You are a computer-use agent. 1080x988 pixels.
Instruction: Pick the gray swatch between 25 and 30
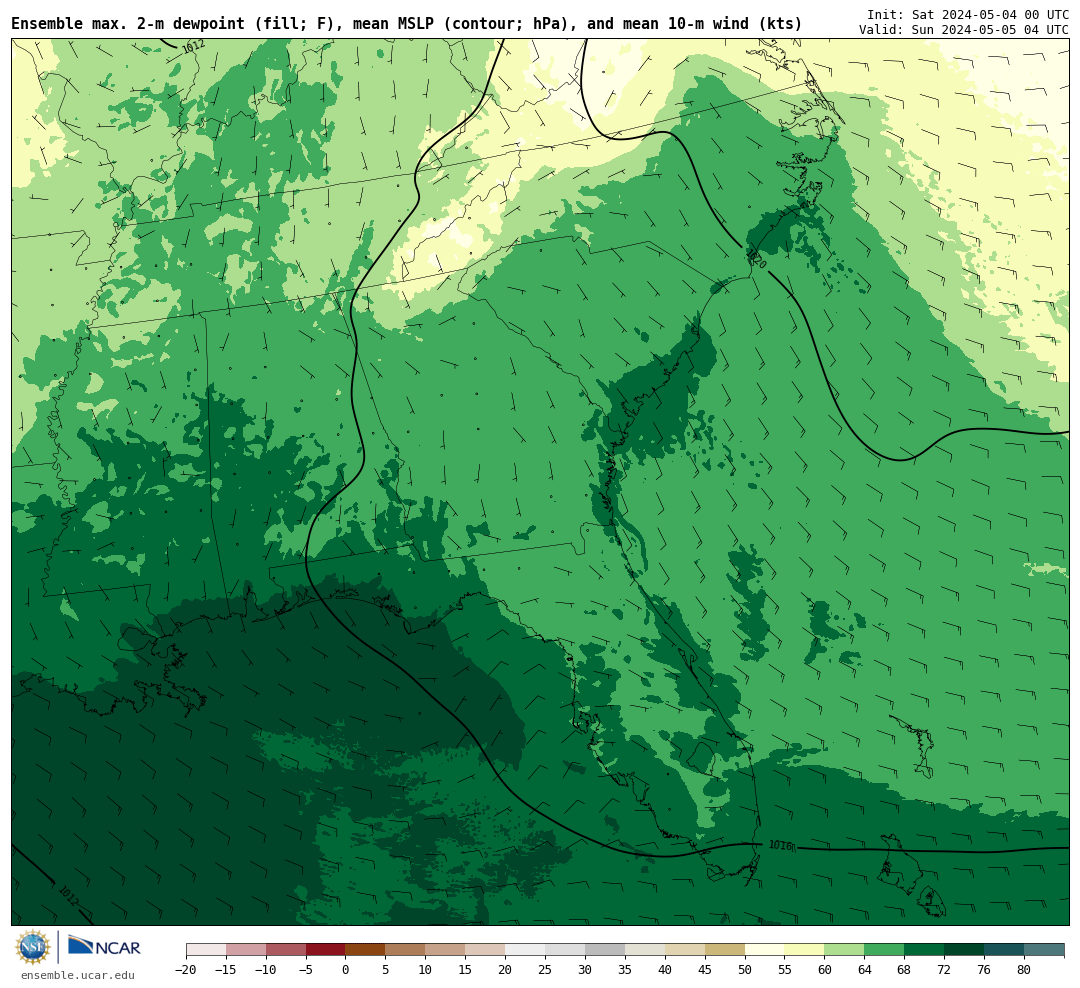[x=565, y=950]
